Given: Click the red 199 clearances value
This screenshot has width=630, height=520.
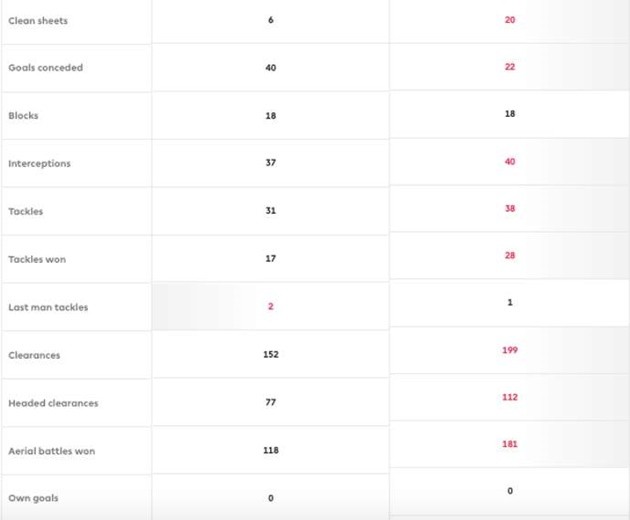Looking at the screenshot, I should pyautogui.click(x=510, y=350).
